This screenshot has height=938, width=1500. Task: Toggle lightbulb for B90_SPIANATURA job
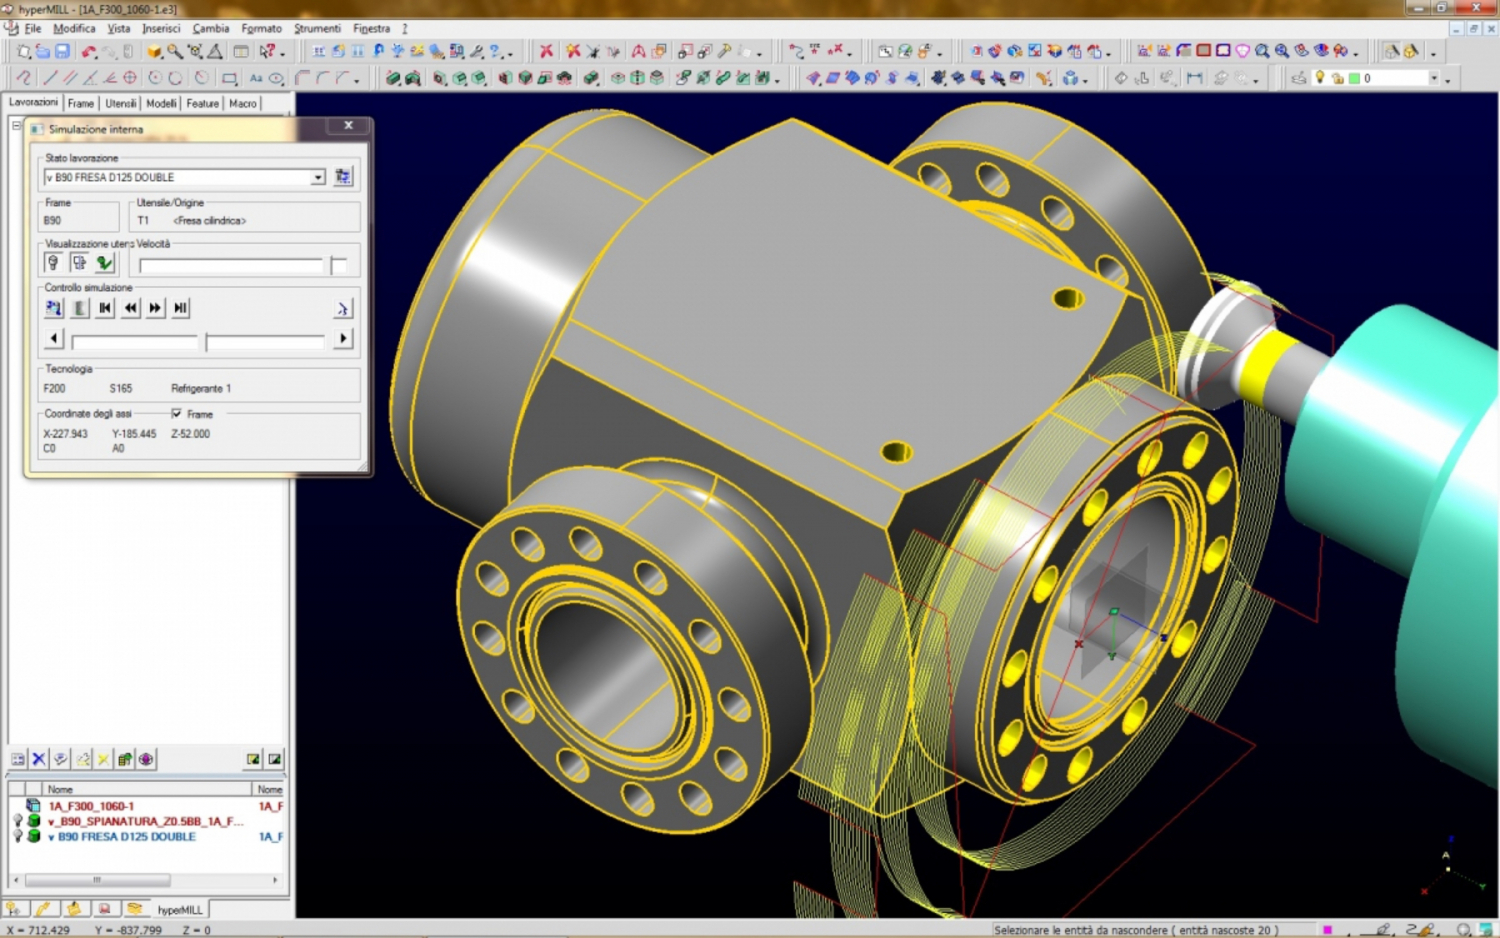tap(17, 821)
